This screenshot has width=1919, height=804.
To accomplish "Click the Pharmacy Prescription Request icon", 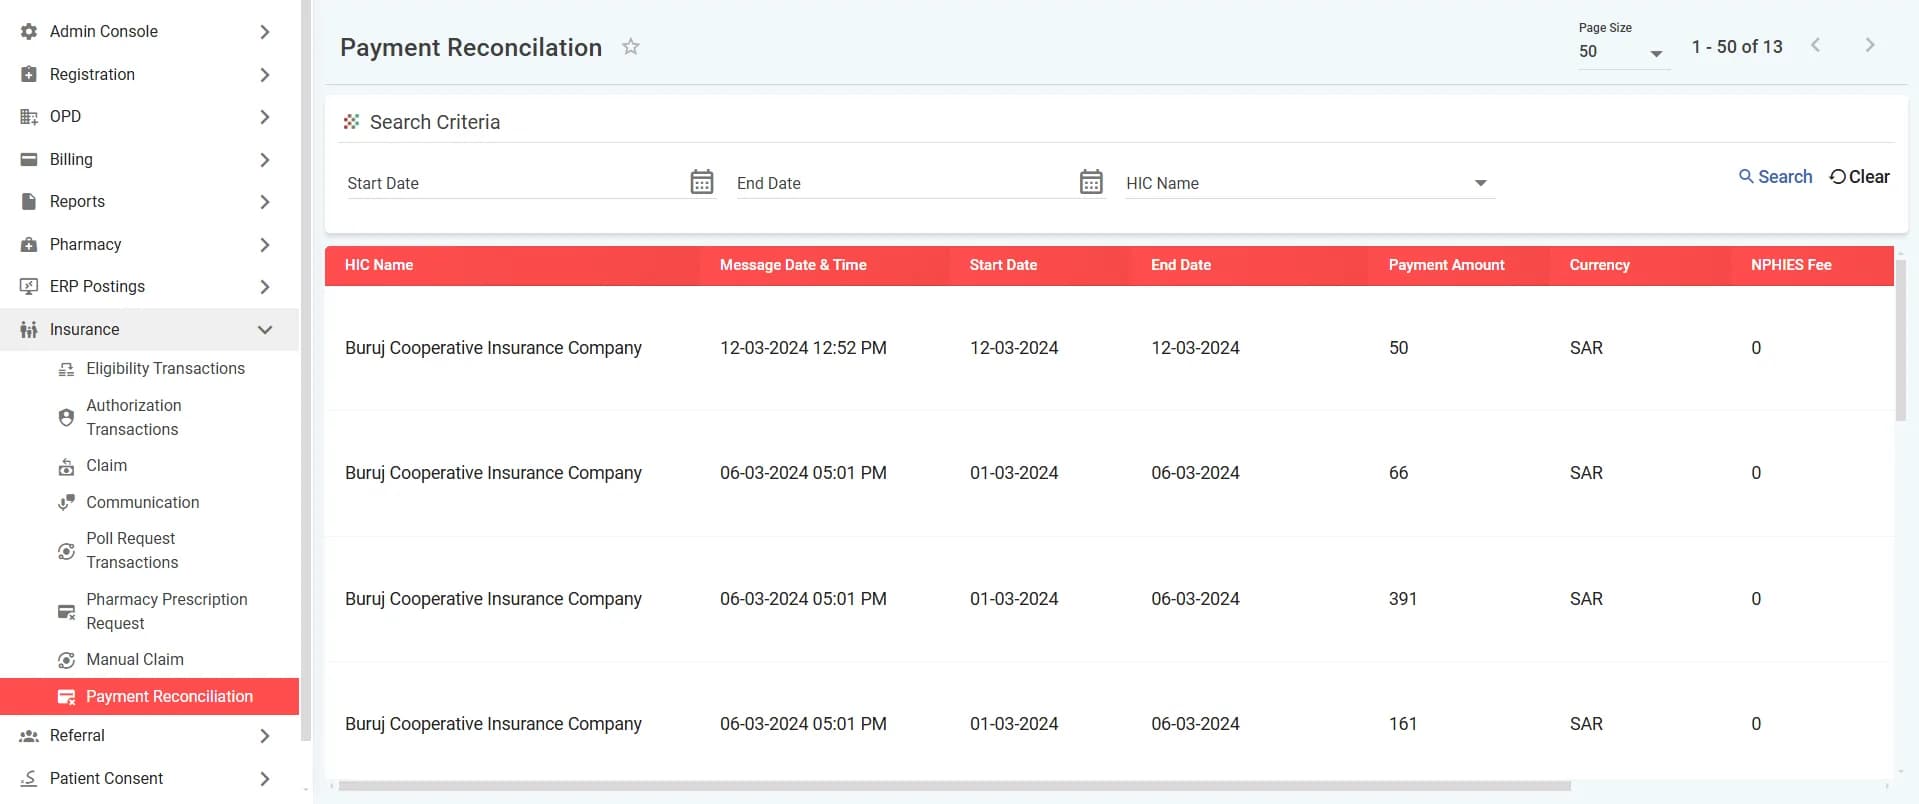I will click(x=66, y=612).
